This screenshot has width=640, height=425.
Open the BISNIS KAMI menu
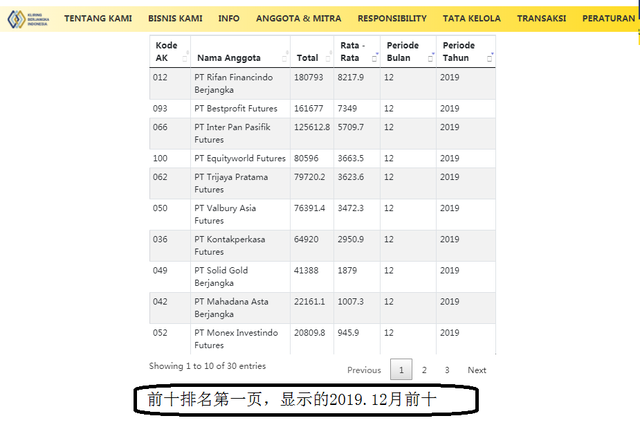click(175, 18)
